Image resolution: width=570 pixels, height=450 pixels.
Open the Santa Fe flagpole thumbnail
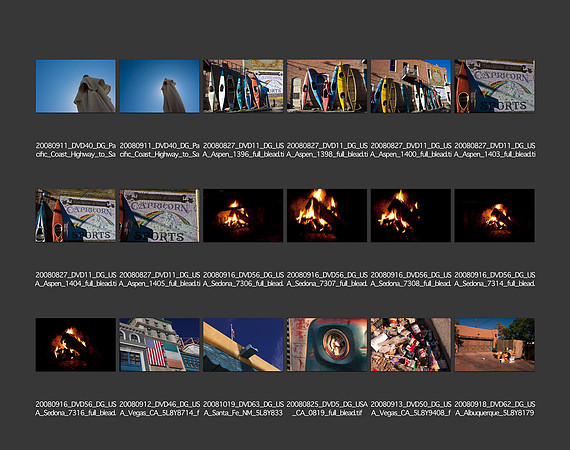[x=243, y=345]
